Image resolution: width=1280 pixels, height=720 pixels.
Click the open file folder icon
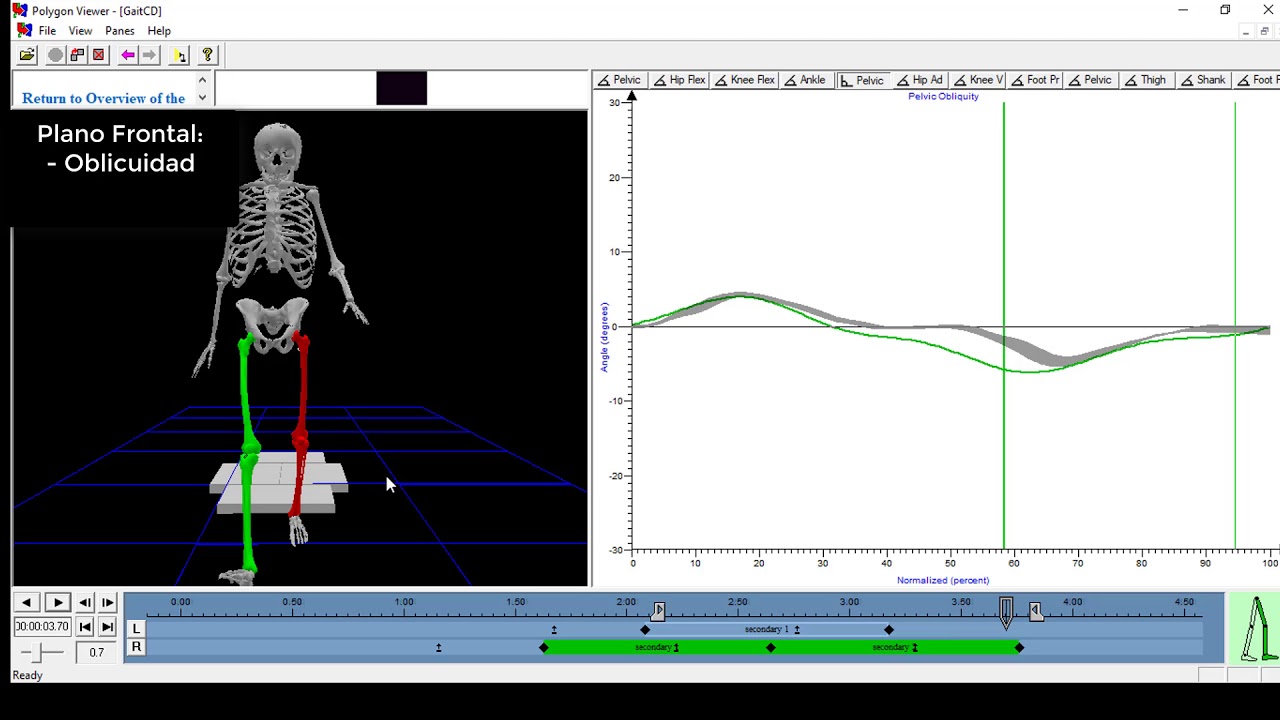point(27,55)
